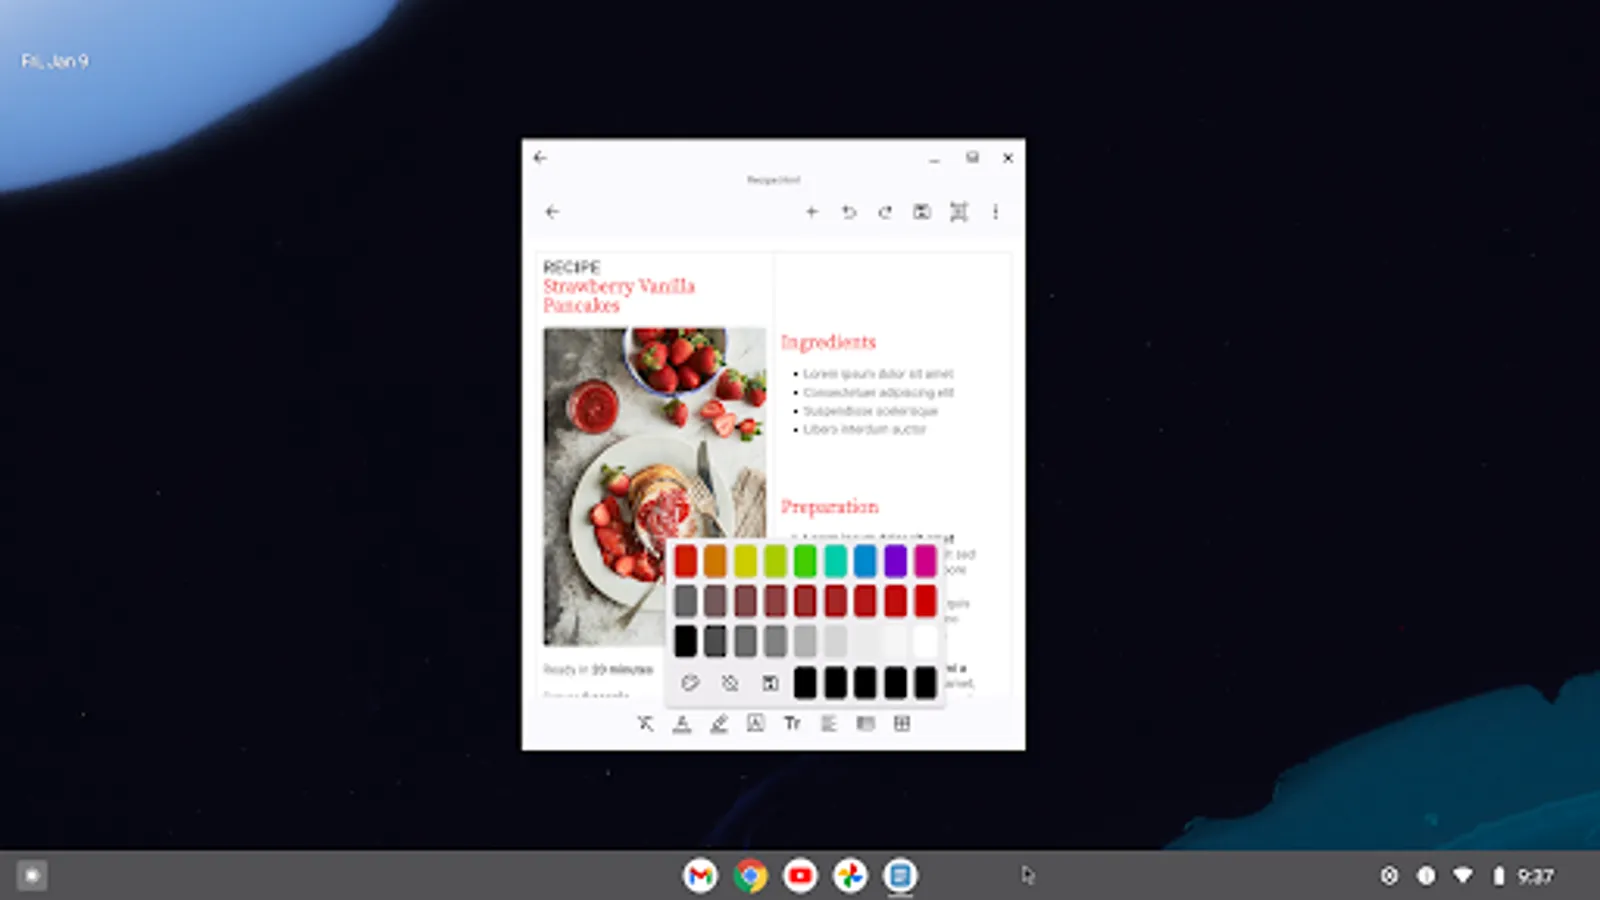Image resolution: width=1600 pixels, height=900 pixels.
Task: Open the Tr font options tool
Action: 791,723
